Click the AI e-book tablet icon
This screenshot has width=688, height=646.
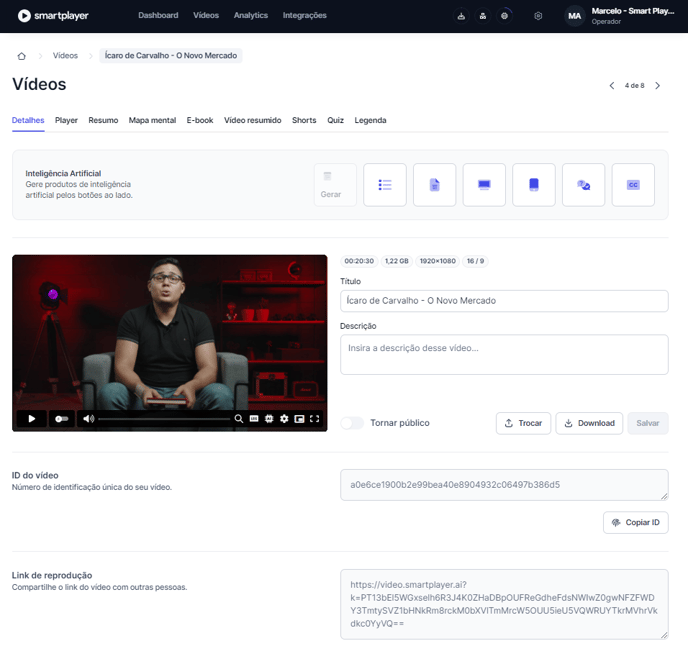click(x=534, y=185)
